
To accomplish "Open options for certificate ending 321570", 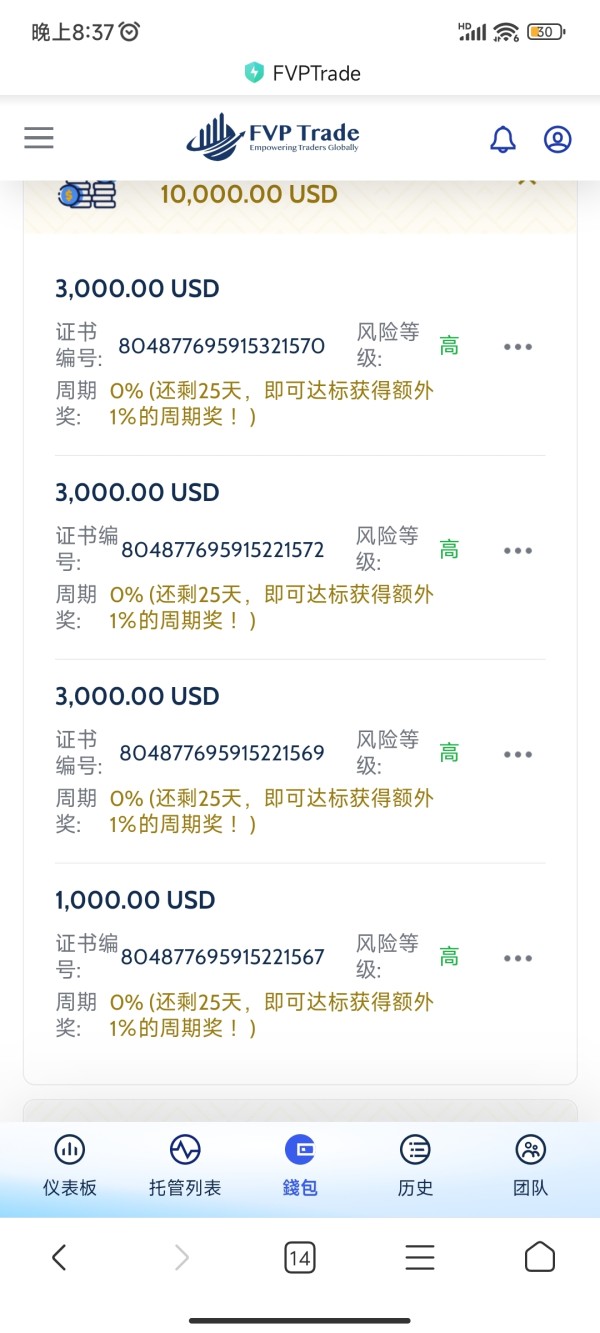I will pos(518,347).
